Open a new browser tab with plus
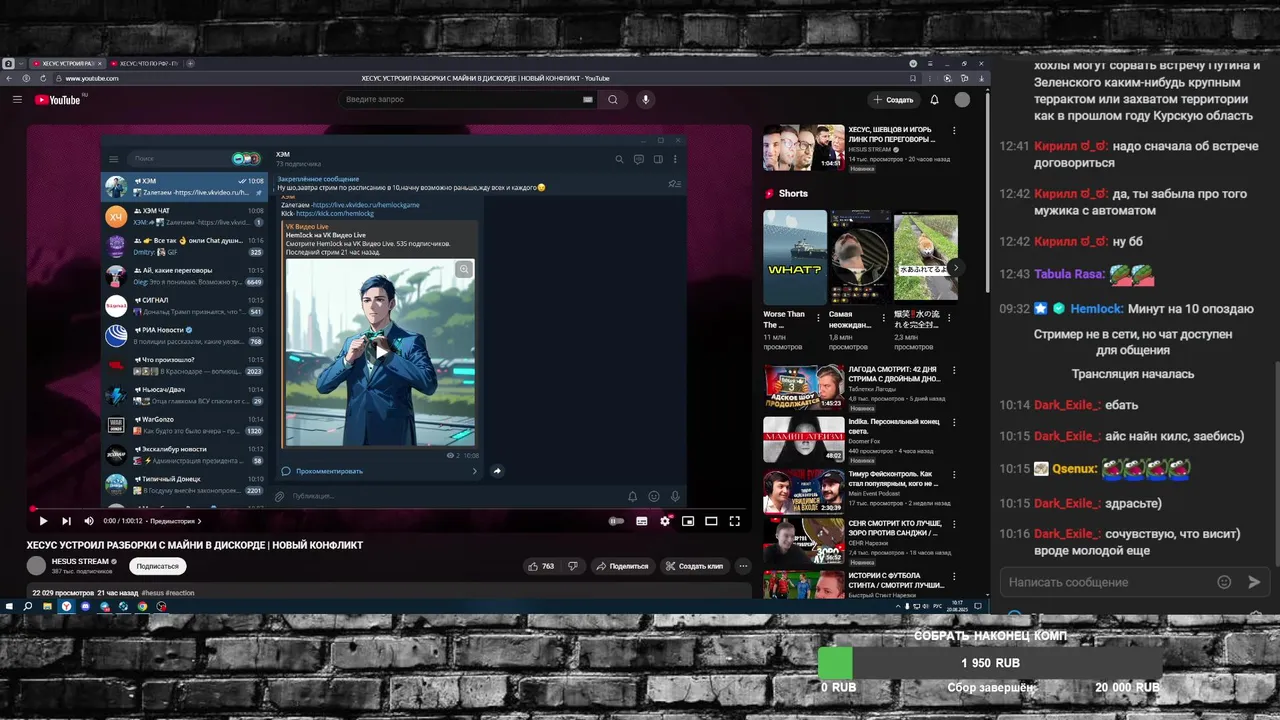Viewport: 1280px width, 720px height. pos(190,63)
